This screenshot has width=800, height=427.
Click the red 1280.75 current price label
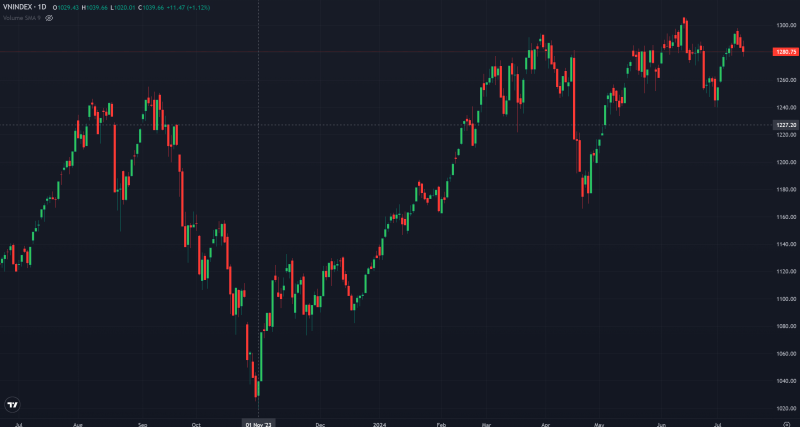click(784, 51)
